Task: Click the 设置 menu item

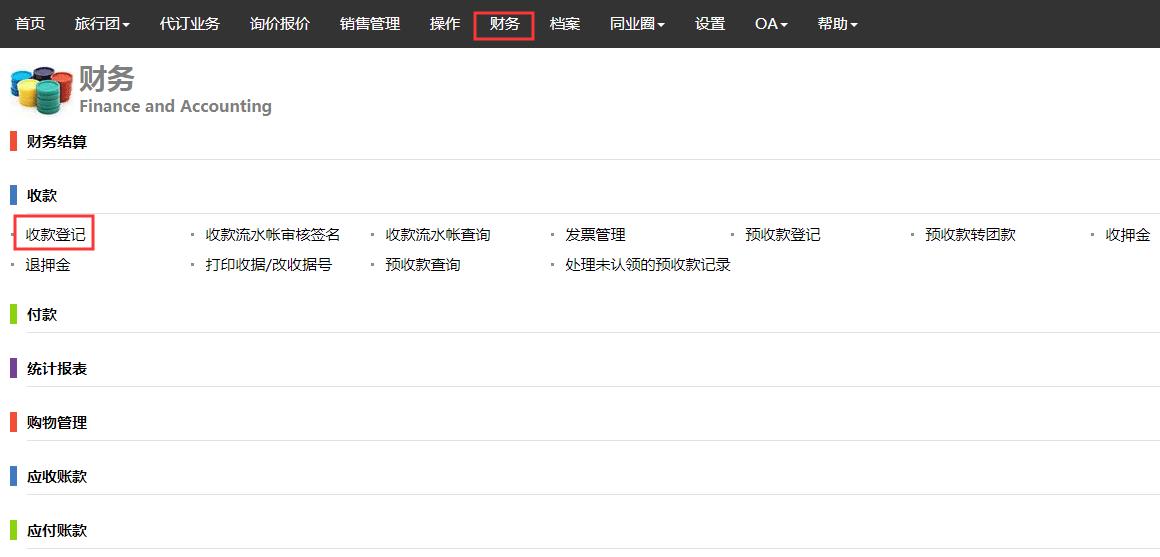Action: (709, 24)
